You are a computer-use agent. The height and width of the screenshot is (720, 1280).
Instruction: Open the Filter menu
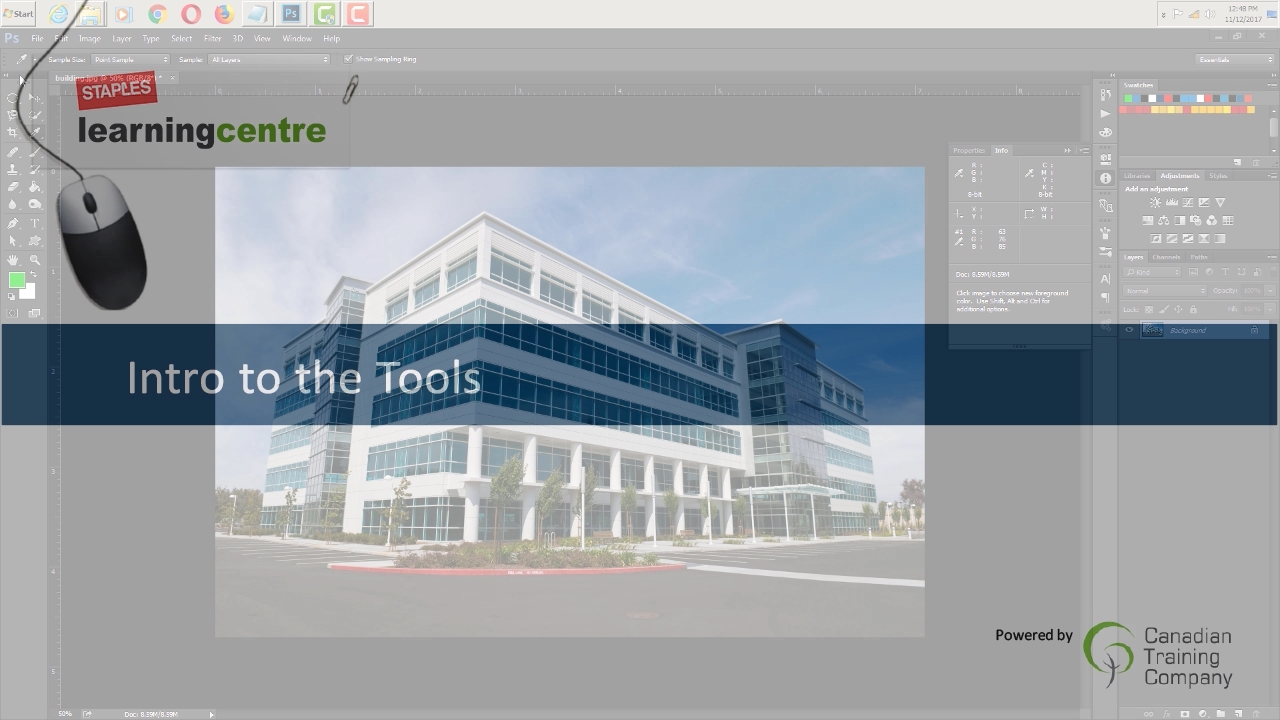(213, 38)
